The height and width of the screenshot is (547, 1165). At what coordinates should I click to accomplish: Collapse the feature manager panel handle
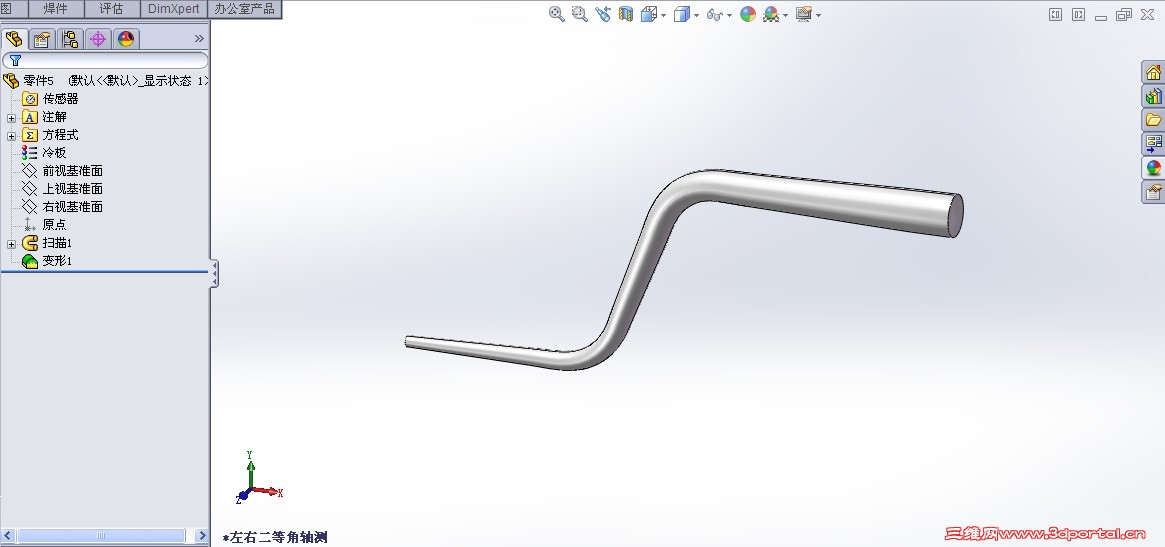(x=214, y=274)
